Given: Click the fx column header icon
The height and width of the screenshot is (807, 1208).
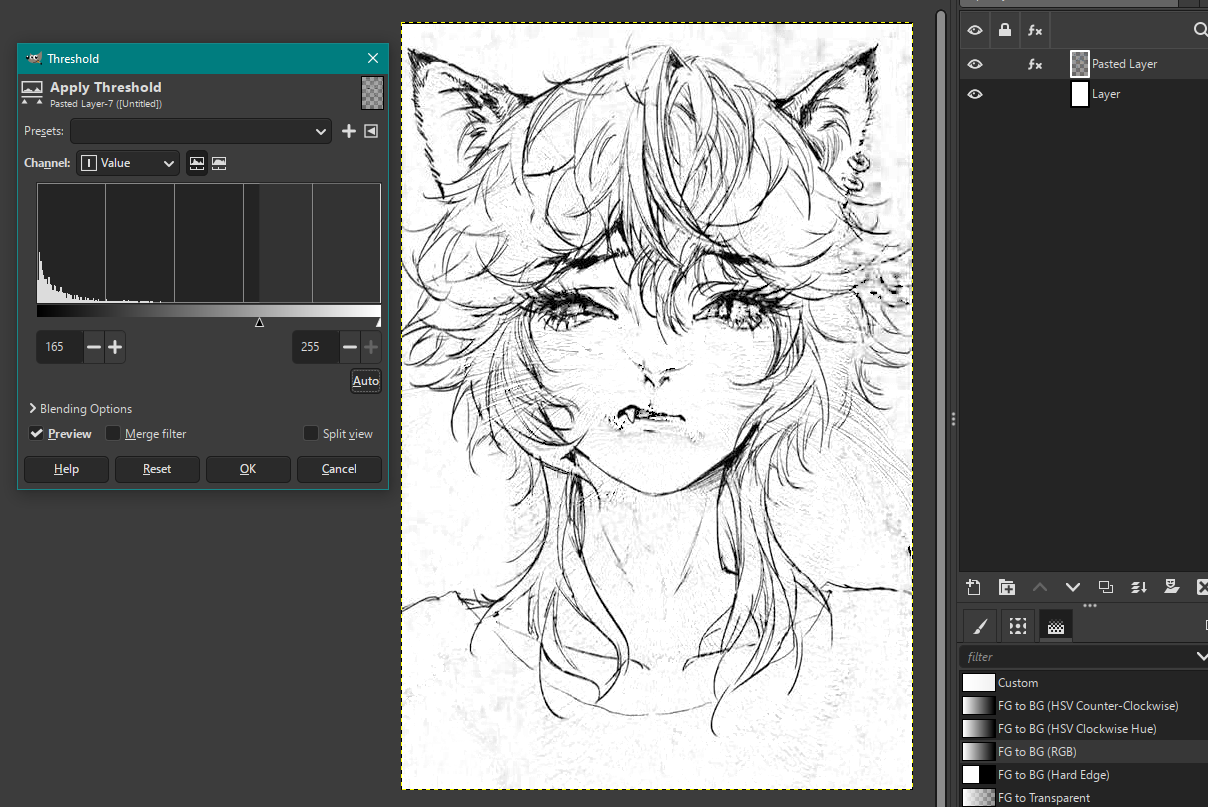Looking at the screenshot, I should 1035,31.
